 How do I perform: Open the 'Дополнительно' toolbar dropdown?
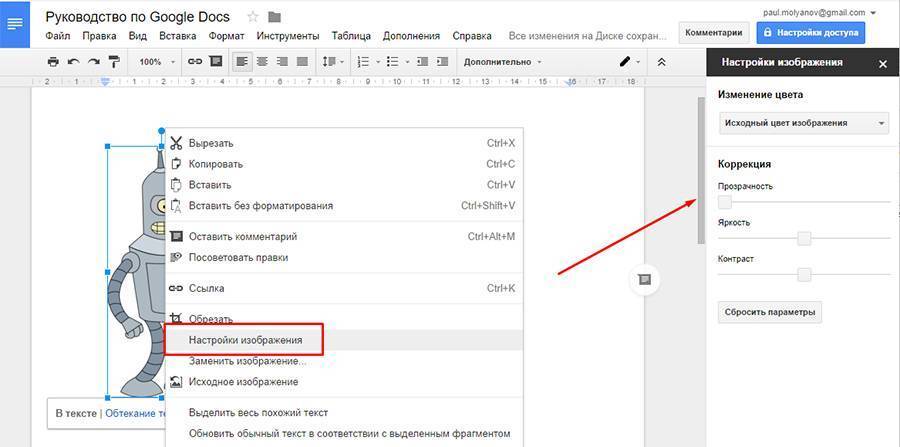click(503, 62)
